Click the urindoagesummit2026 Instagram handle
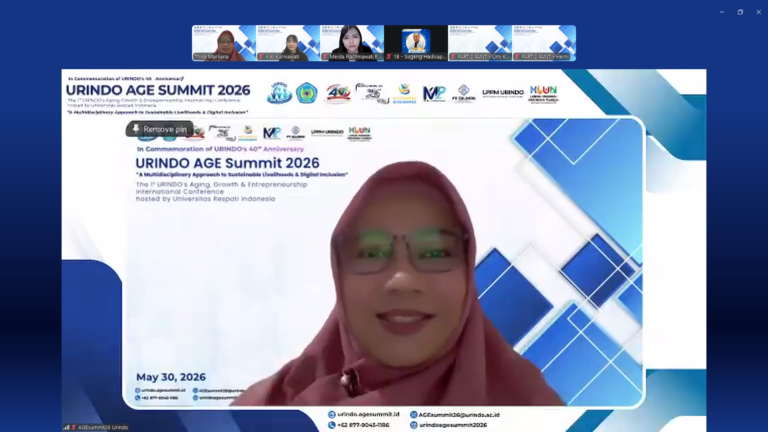Viewport: 768px width, 432px height. 453,425
